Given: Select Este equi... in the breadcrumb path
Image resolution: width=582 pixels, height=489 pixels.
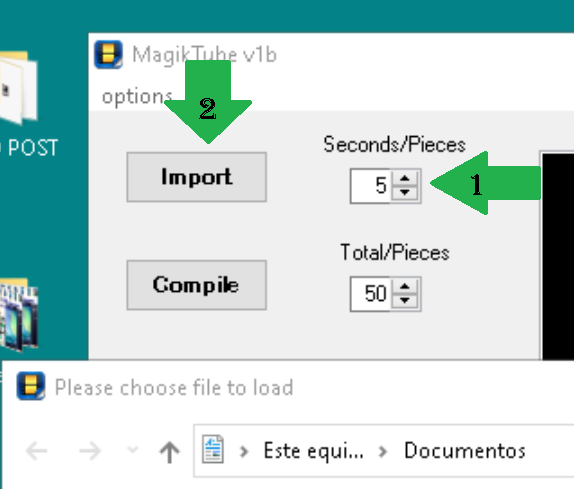Looking at the screenshot, I should coord(313,450).
